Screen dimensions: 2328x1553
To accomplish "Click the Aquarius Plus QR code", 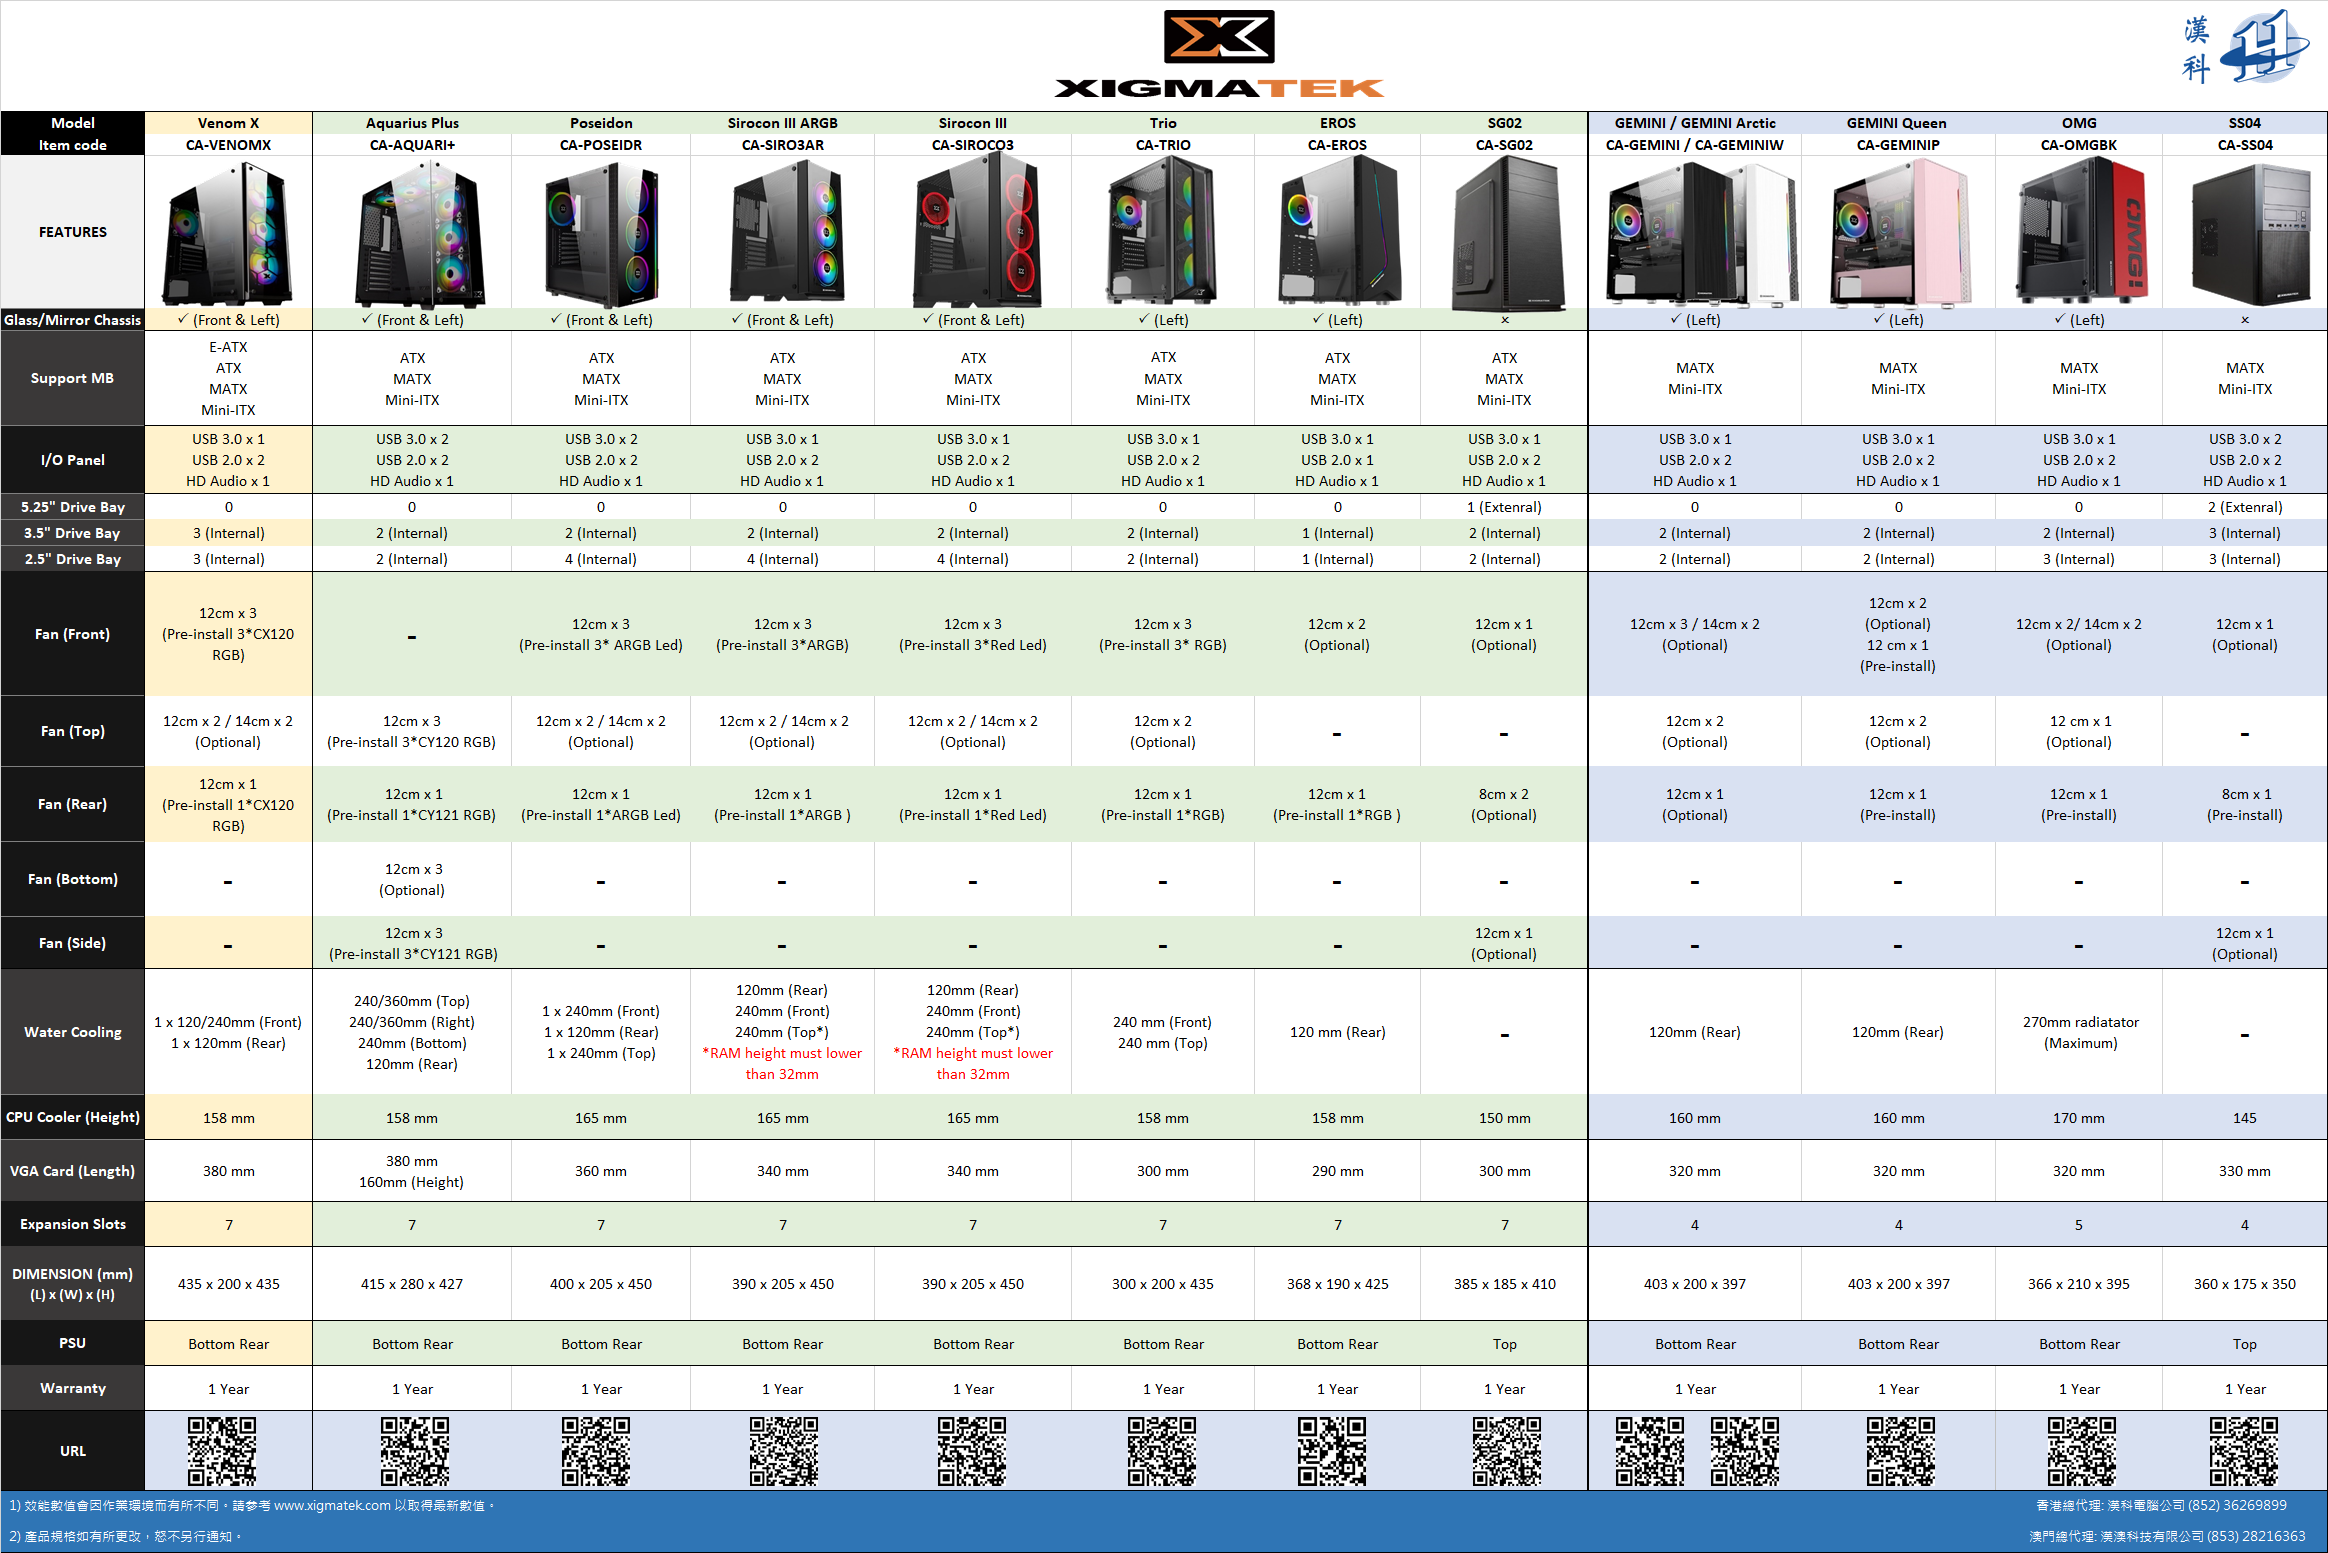I will pyautogui.click(x=414, y=1450).
